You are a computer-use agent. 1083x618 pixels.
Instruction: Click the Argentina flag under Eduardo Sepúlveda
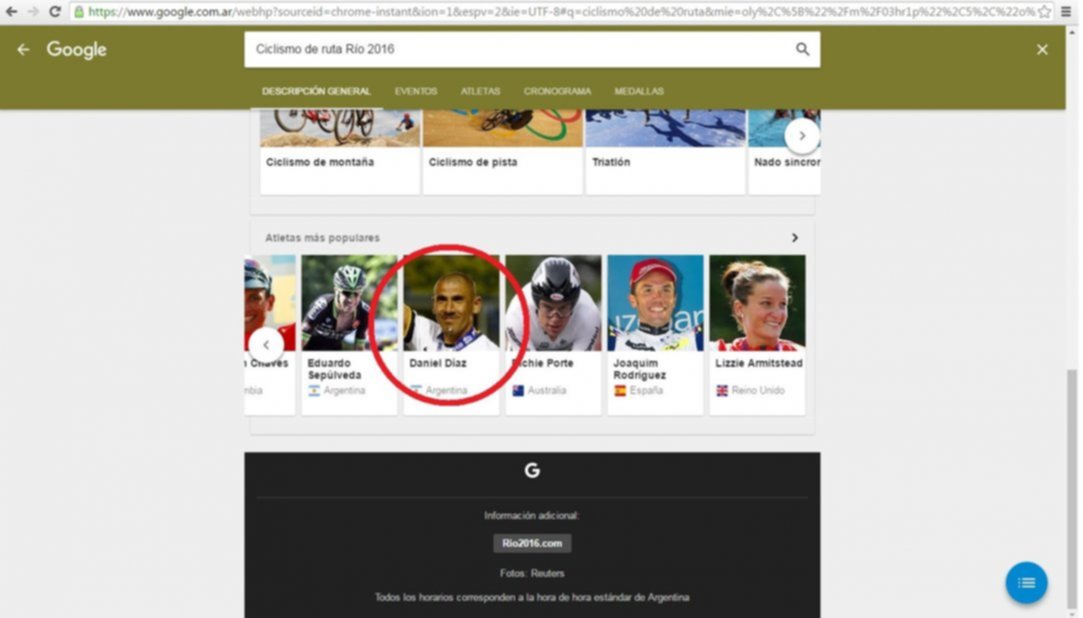pos(314,391)
